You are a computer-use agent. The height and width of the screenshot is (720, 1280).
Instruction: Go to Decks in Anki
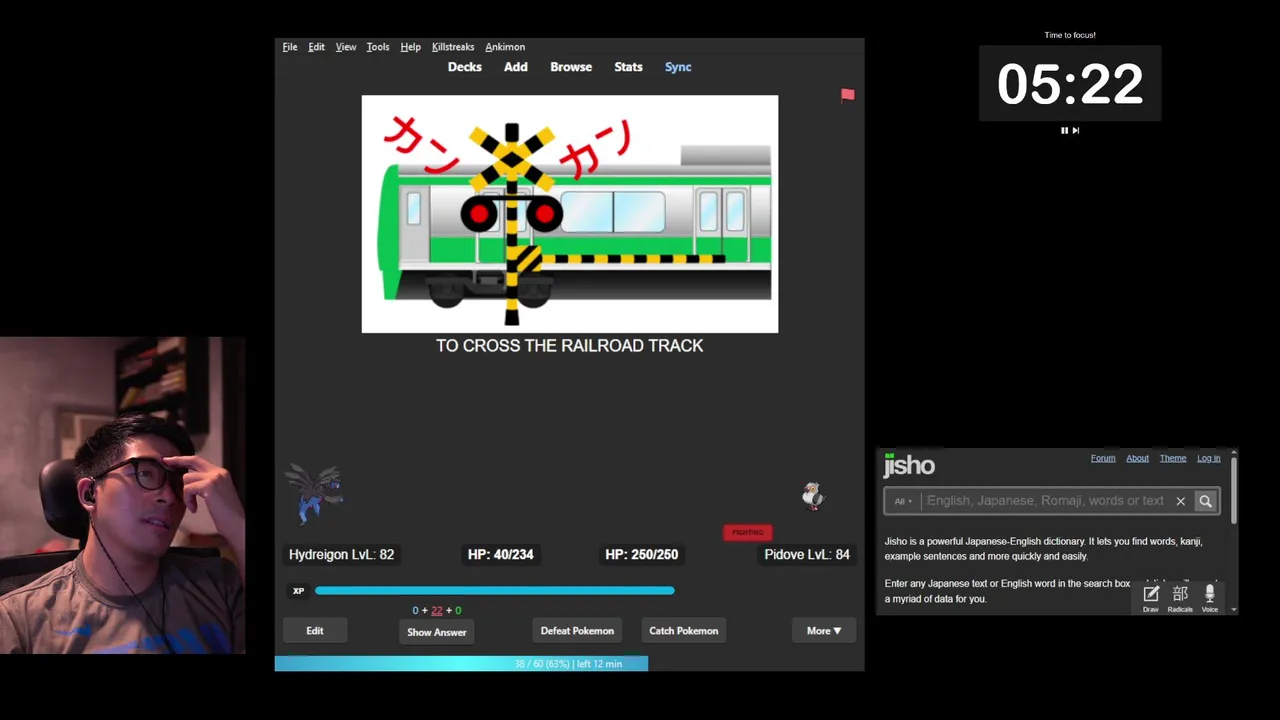[465, 67]
